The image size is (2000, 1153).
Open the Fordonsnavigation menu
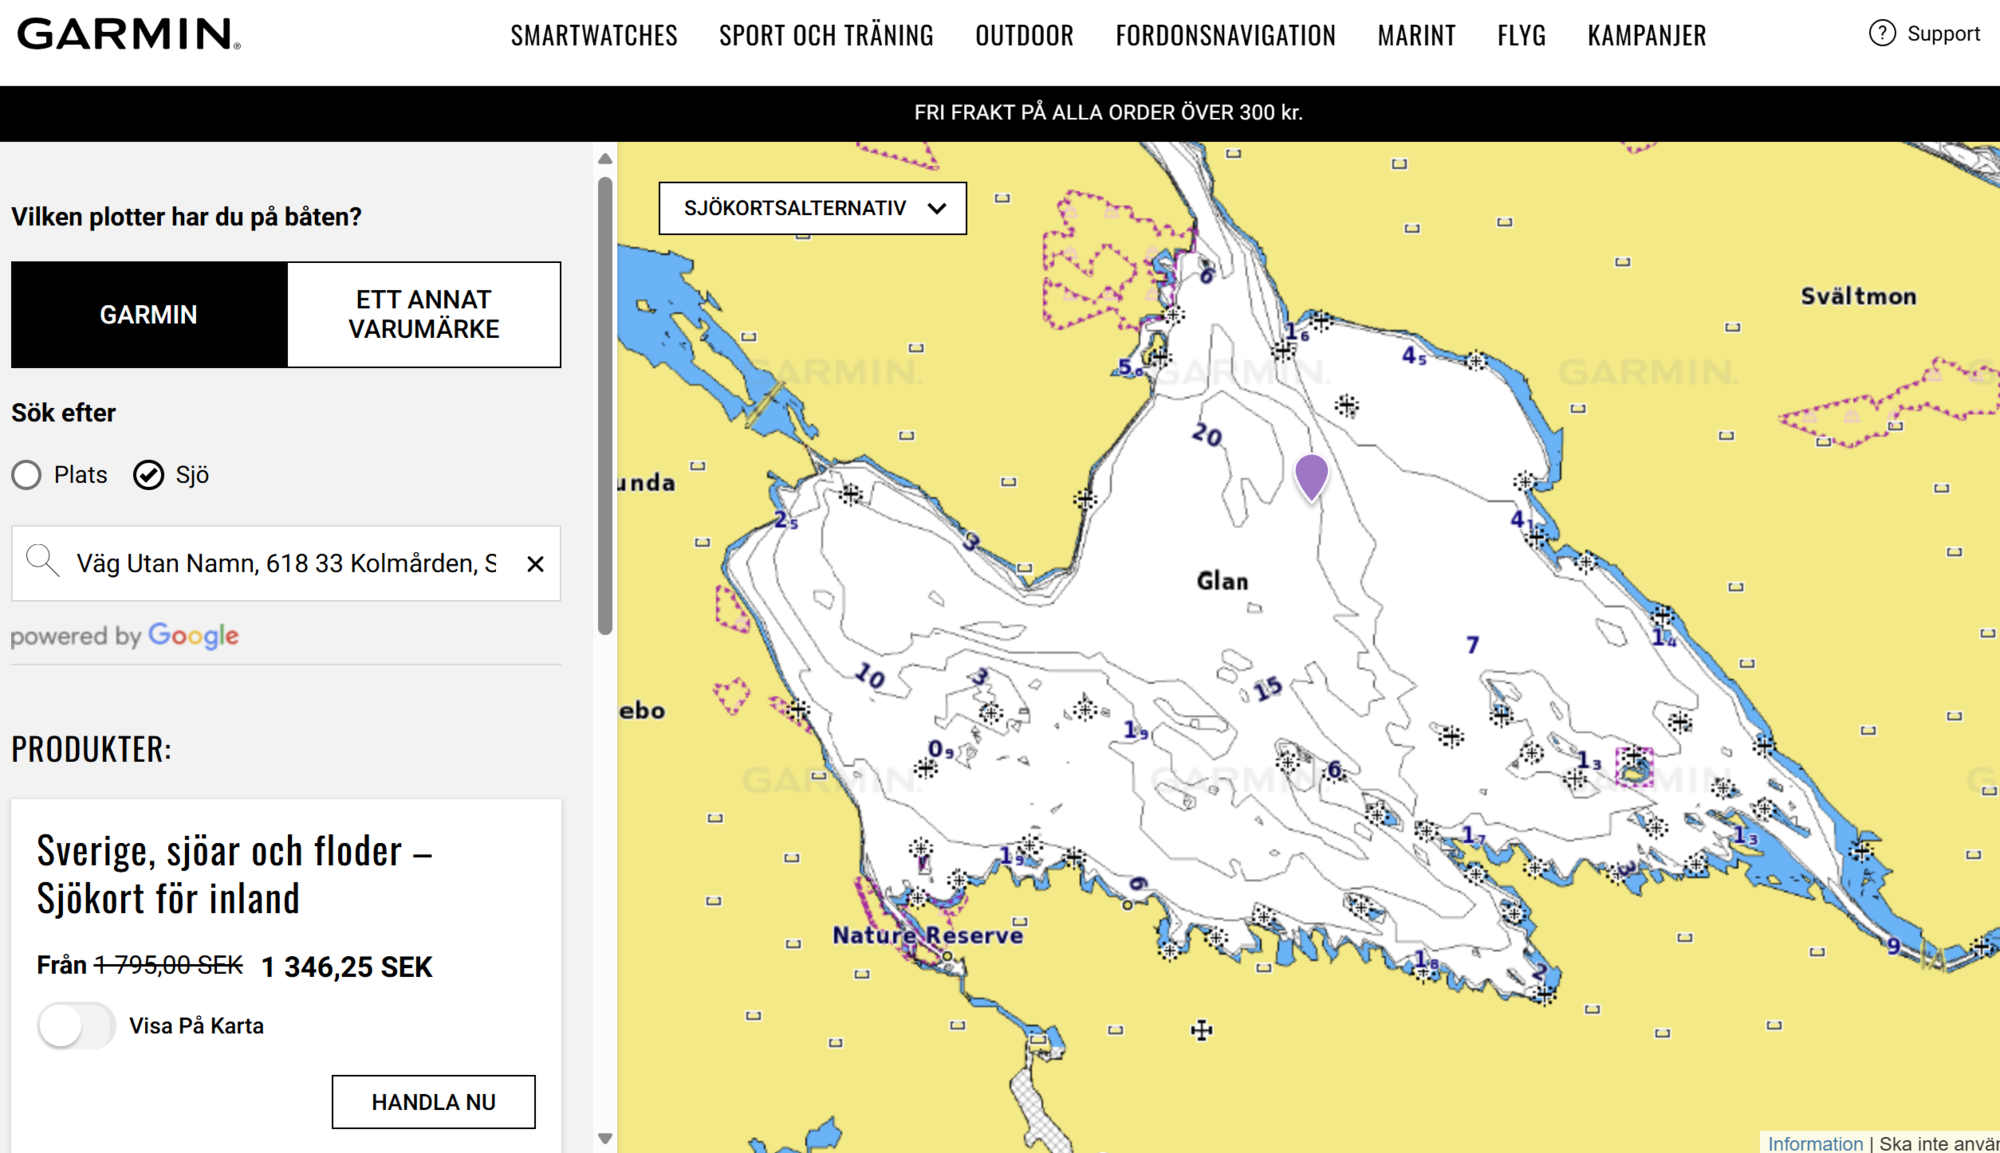1225,35
